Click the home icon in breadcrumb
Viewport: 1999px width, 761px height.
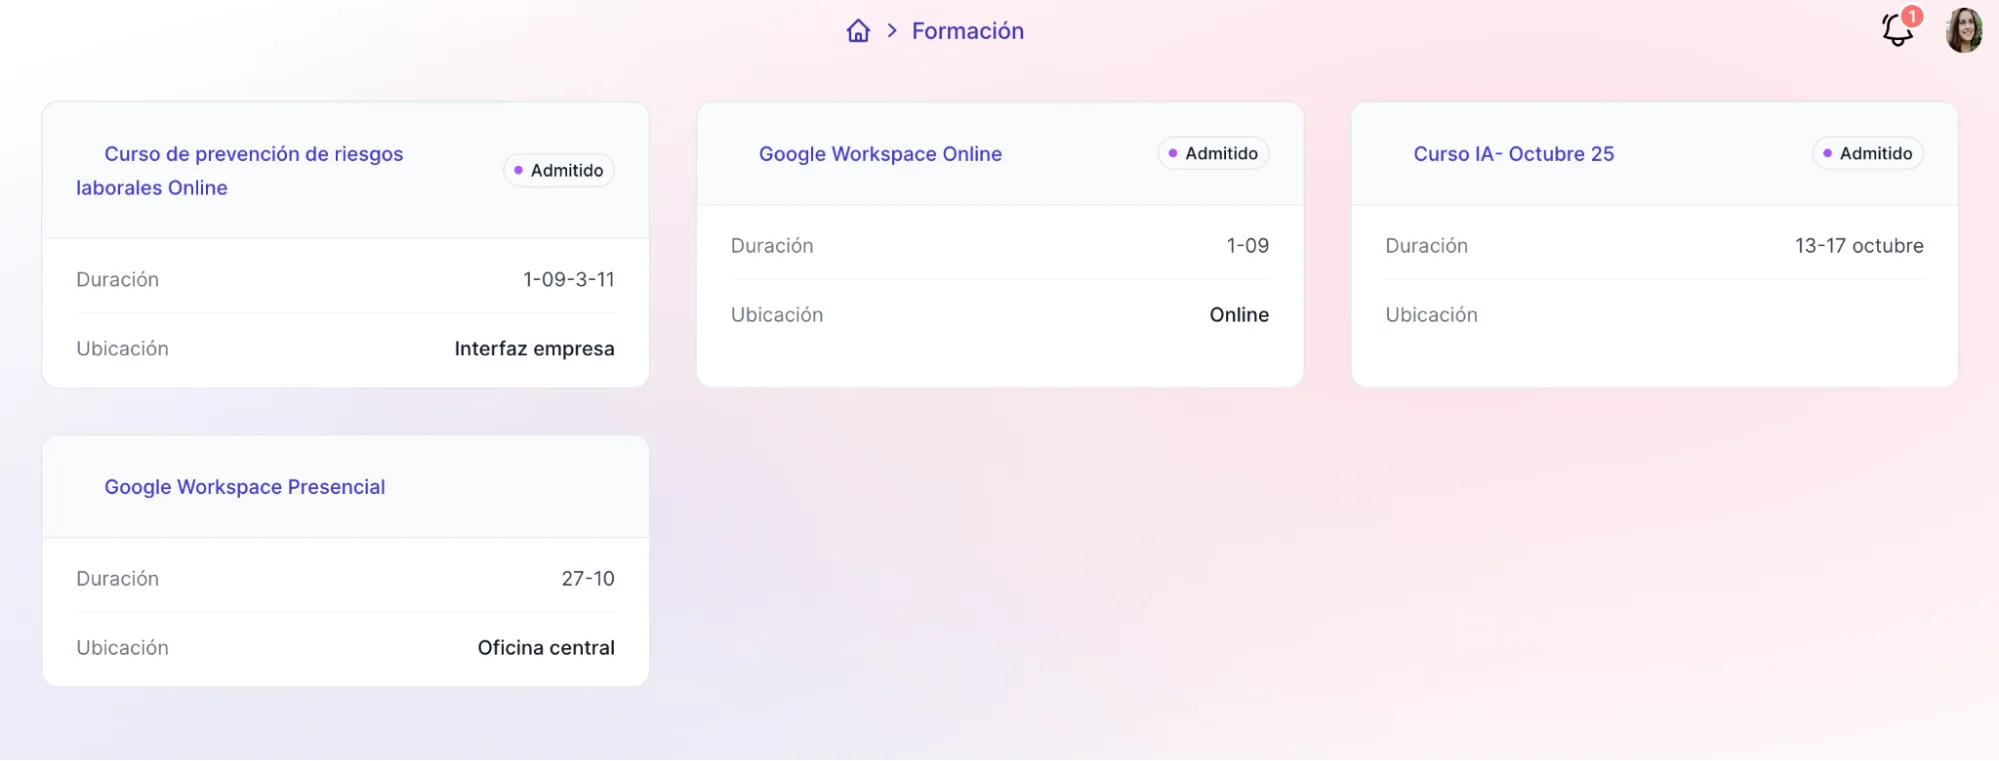858,31
